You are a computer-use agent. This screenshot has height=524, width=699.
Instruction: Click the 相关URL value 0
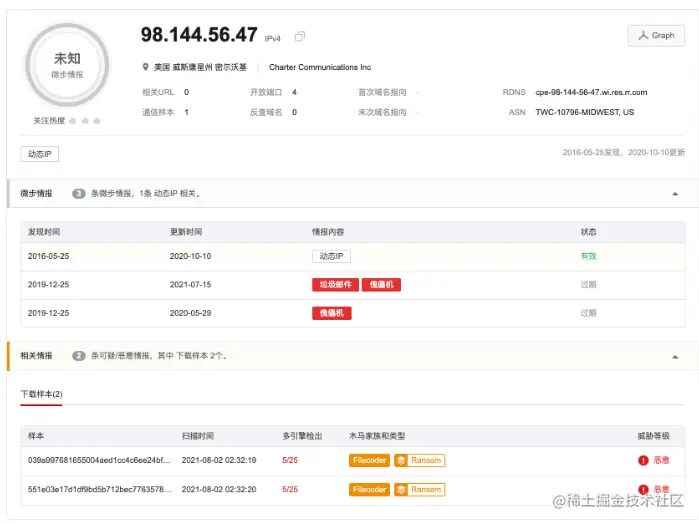coord(186,92)
